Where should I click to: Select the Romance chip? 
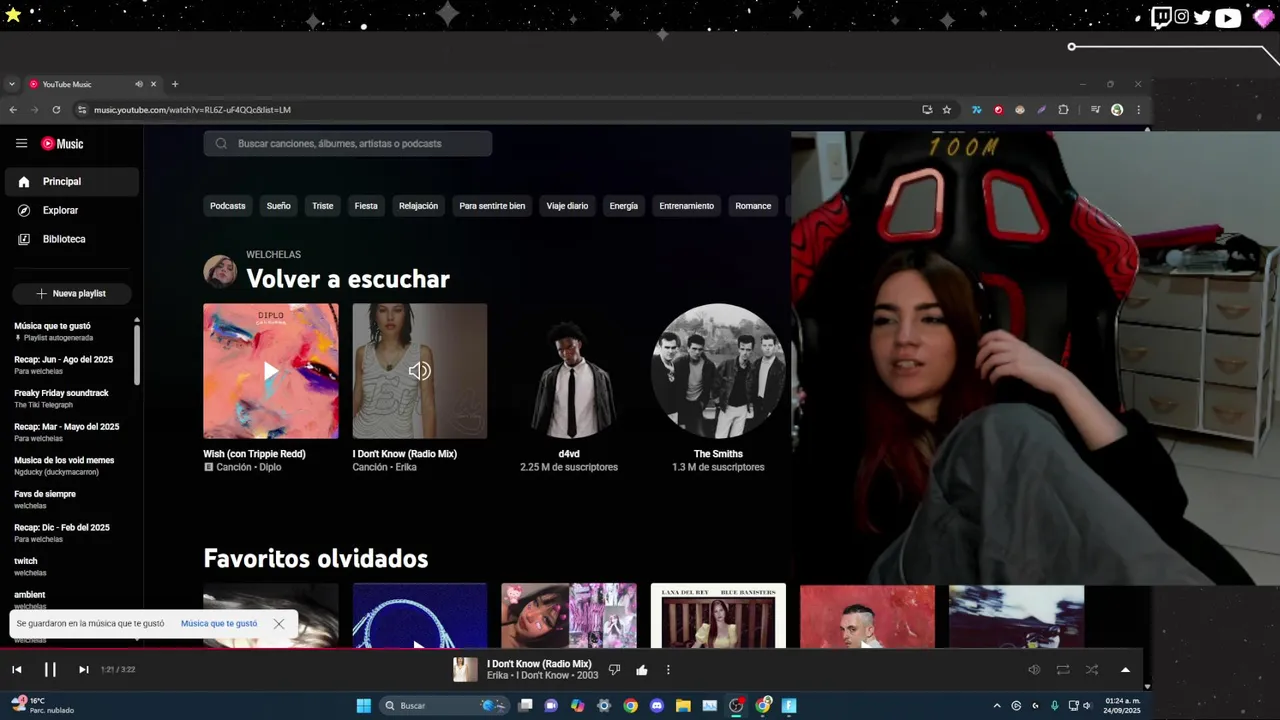(753, 206)
